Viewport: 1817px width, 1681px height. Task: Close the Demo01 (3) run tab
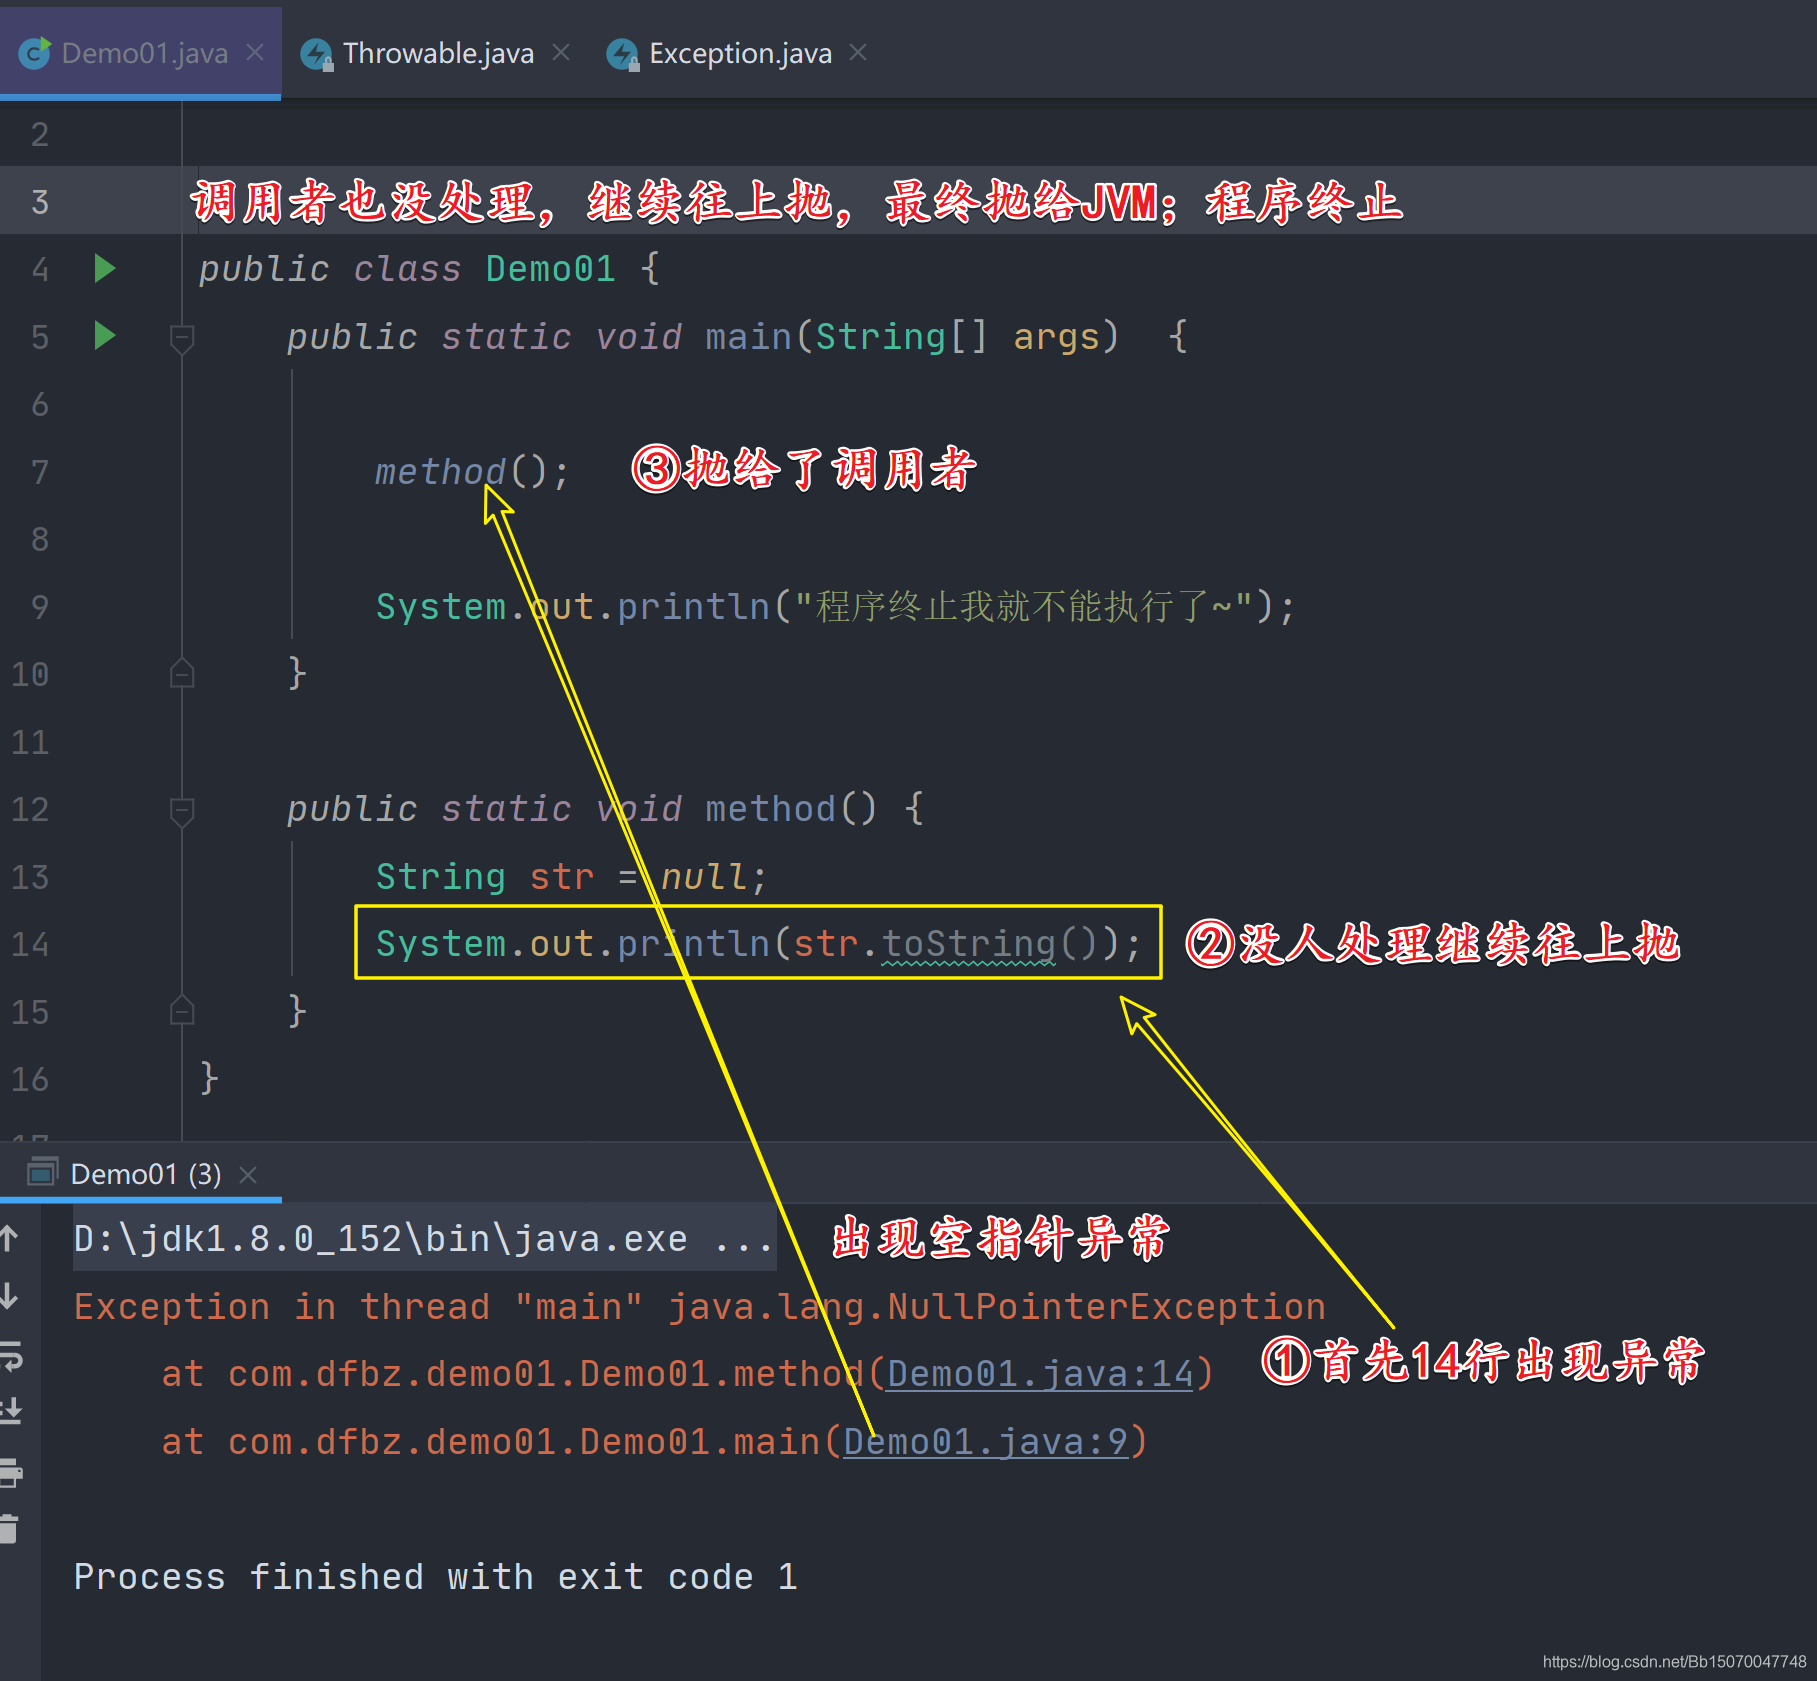click(249, 1175)
